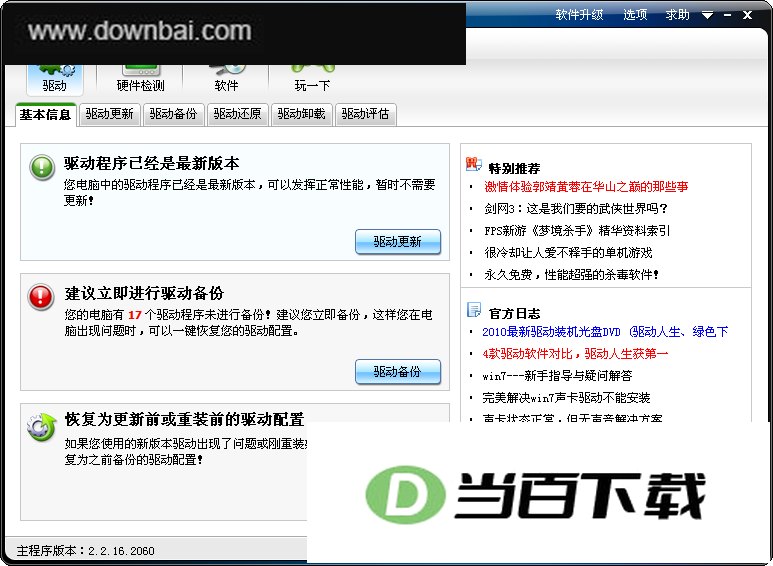Switch to the 驱动卸载 tab
This screenshot has width=773, height=566.
tap(301, 114)
